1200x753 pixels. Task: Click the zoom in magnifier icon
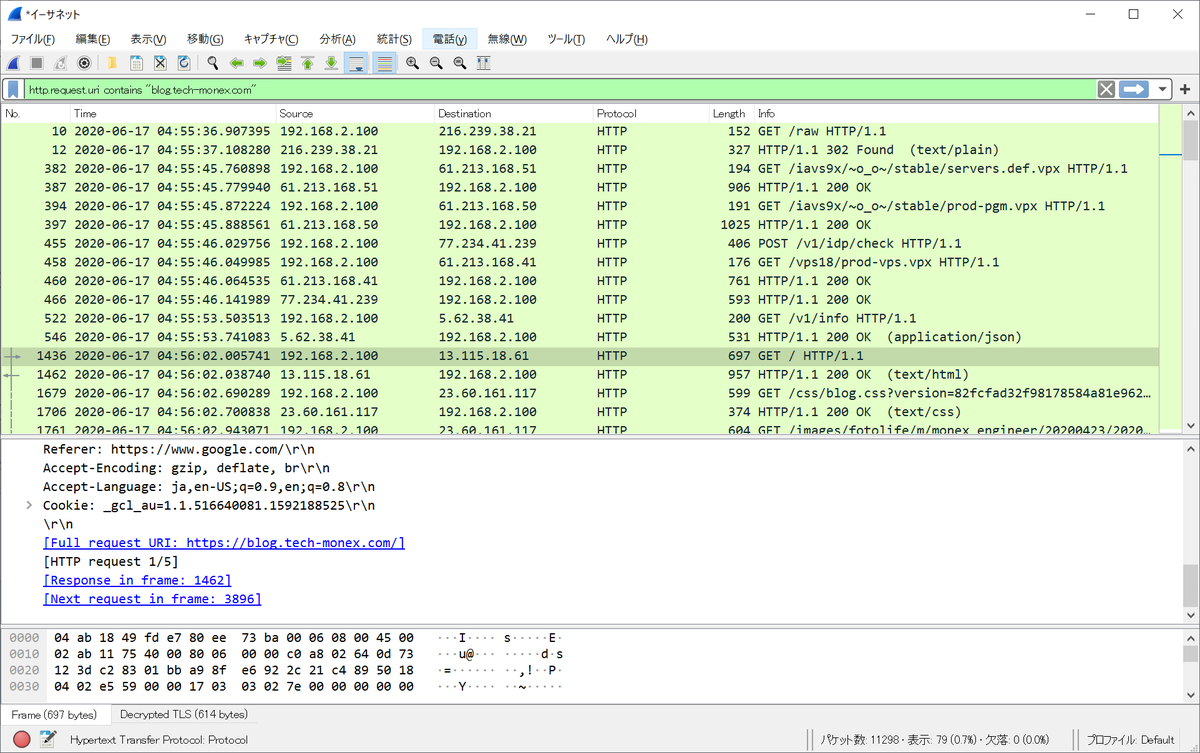(412, 63)
